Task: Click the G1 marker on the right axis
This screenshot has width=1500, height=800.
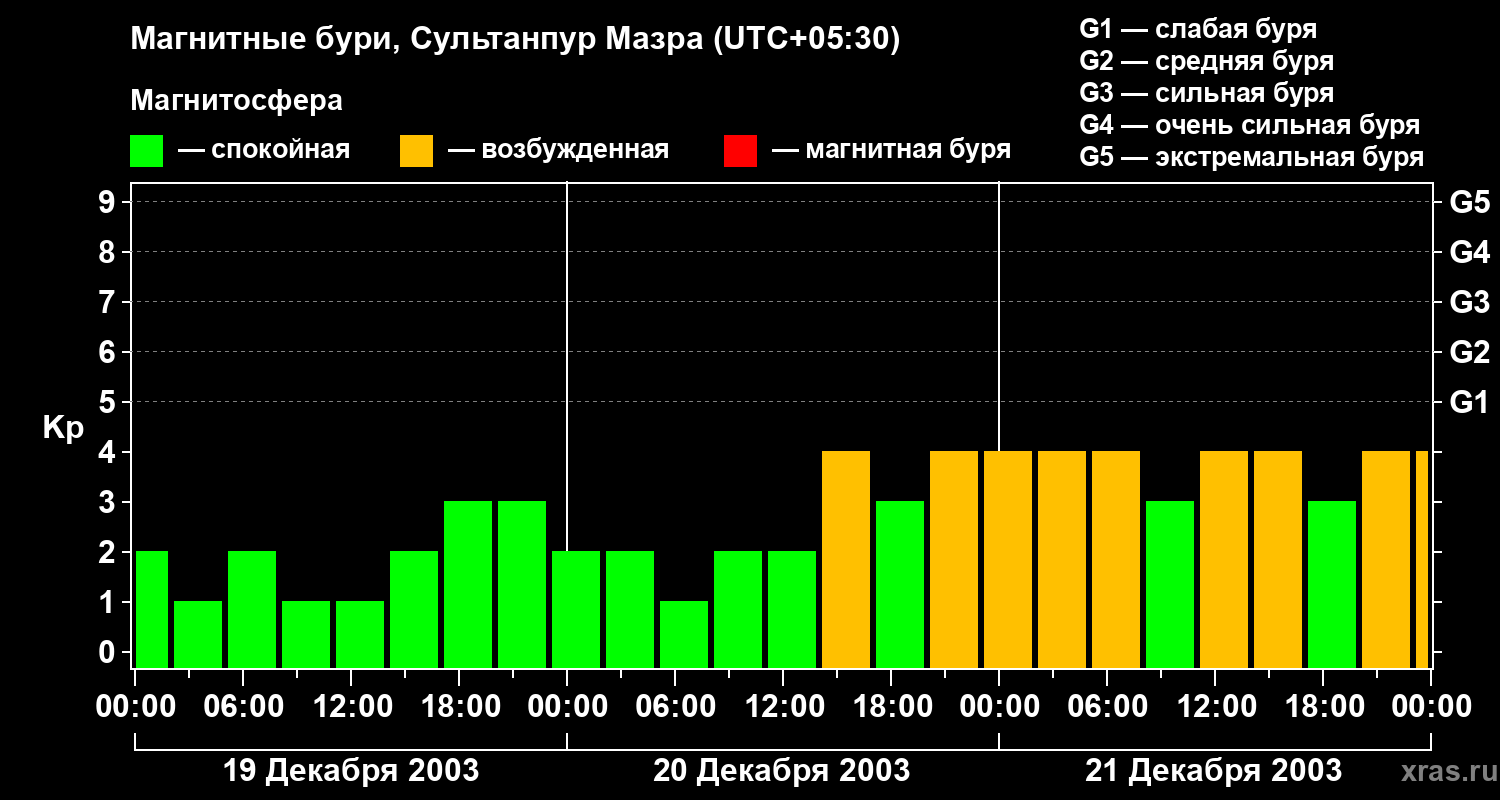Action: [1469, 402]
